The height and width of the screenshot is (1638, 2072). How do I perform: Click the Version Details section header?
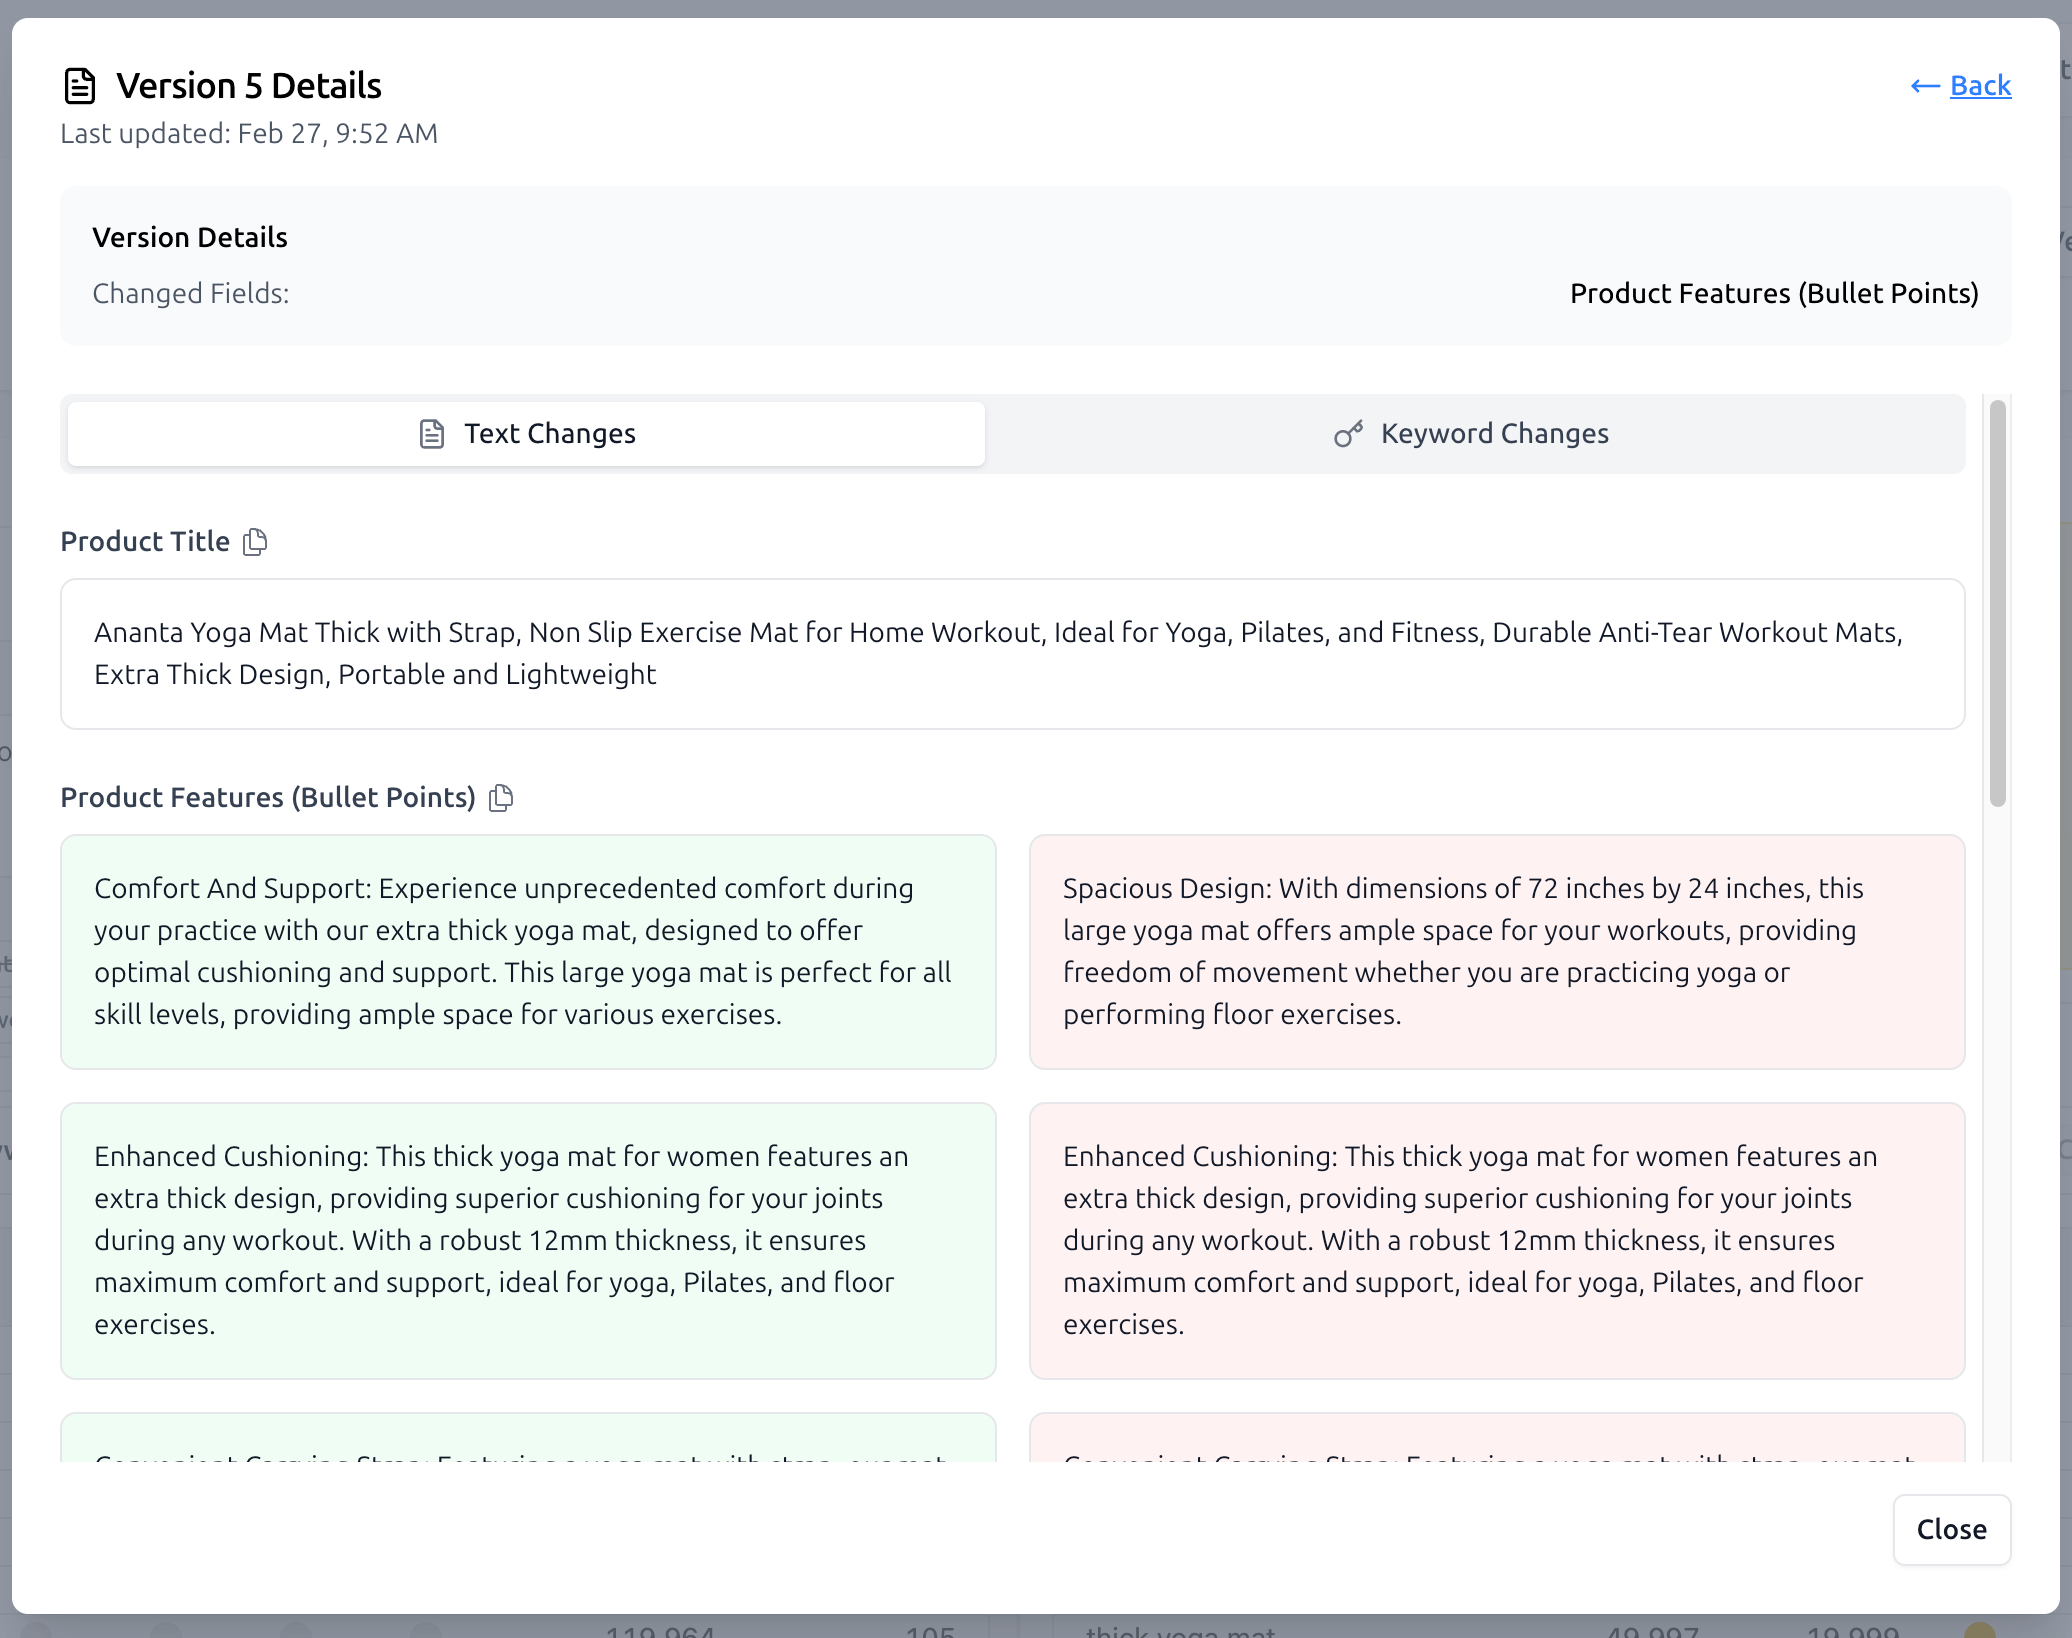pos(190,237)
